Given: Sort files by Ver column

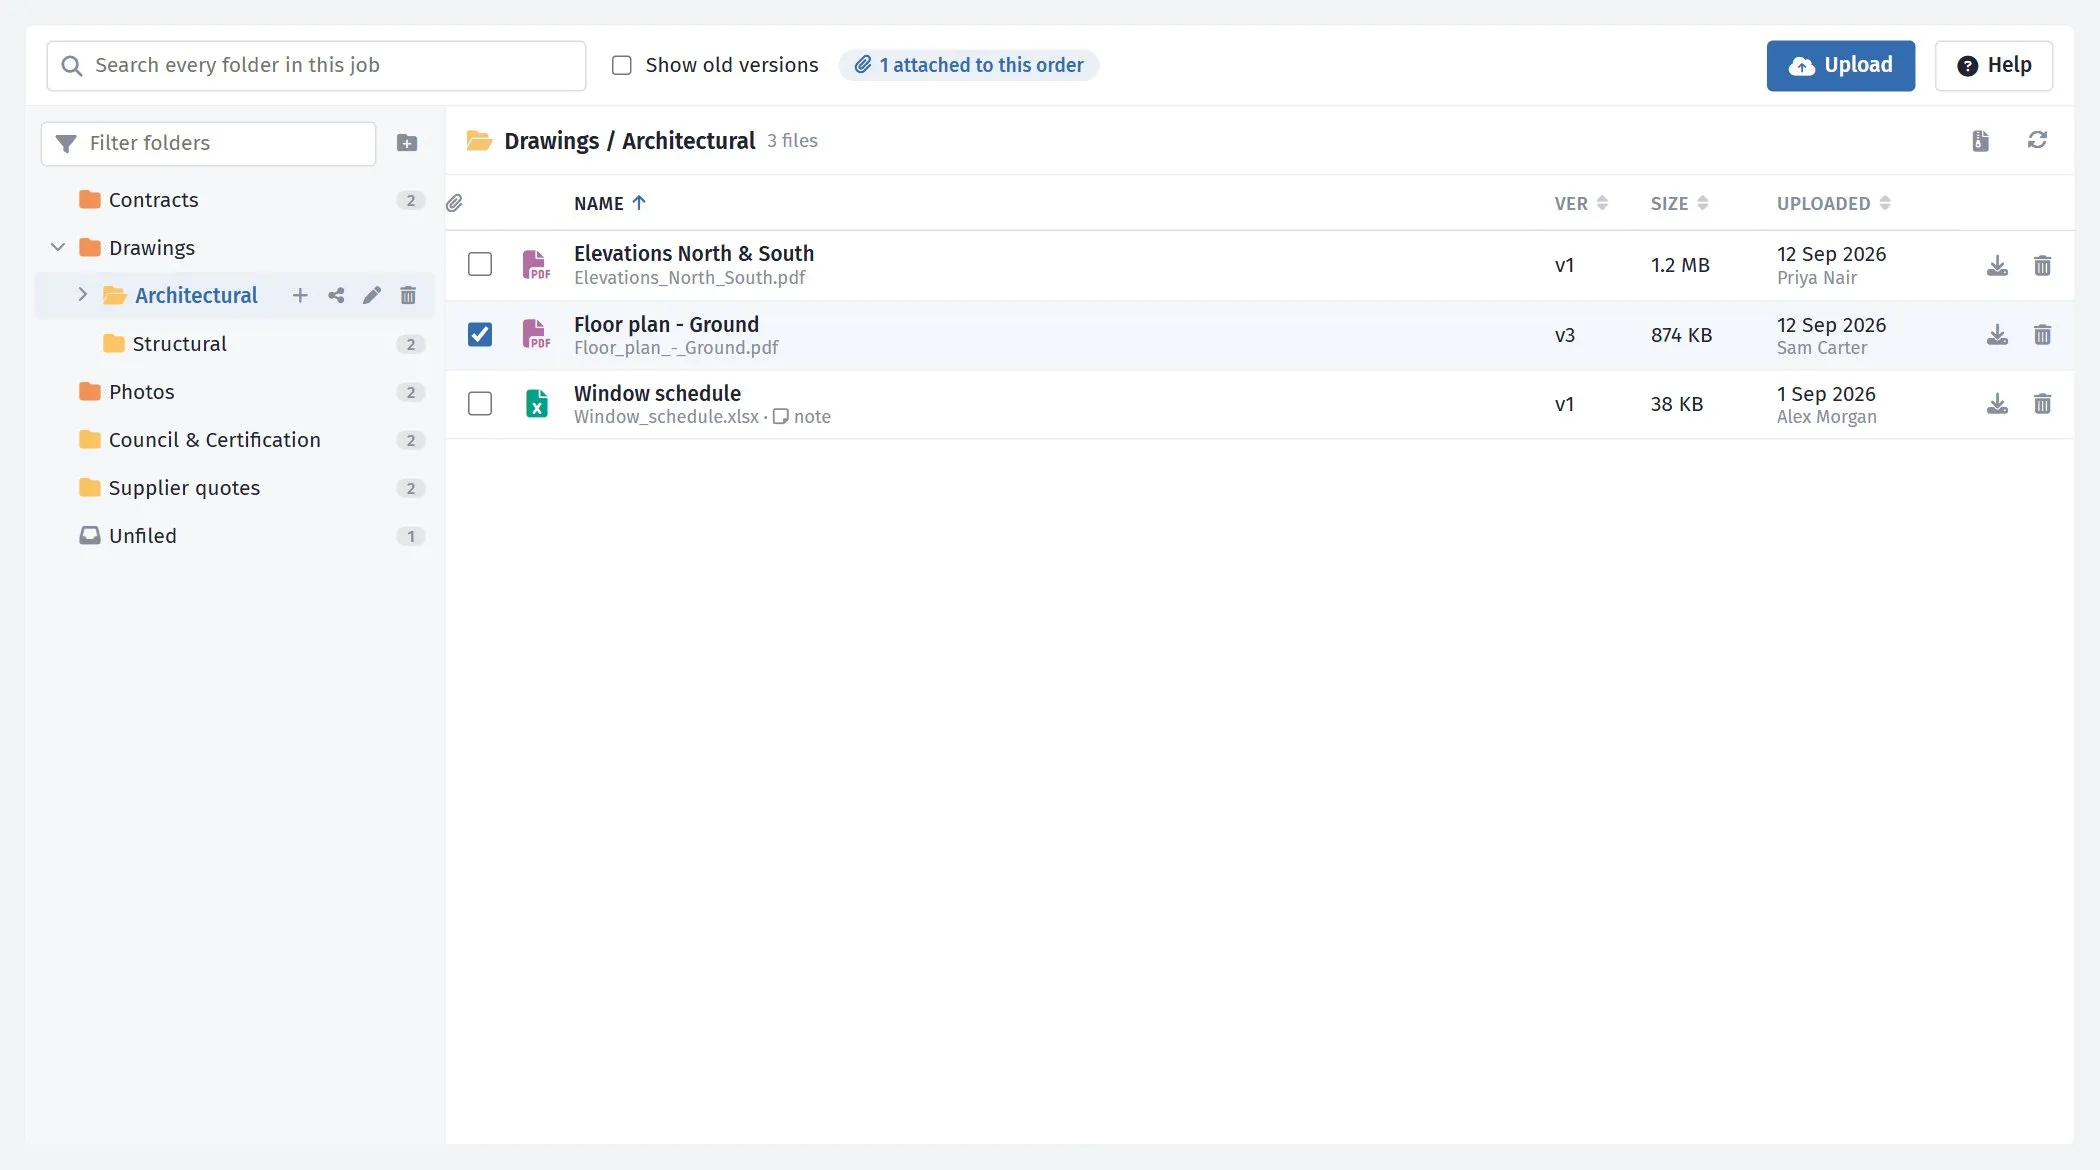Looking at the screenshot, I should coord(1581,203).
